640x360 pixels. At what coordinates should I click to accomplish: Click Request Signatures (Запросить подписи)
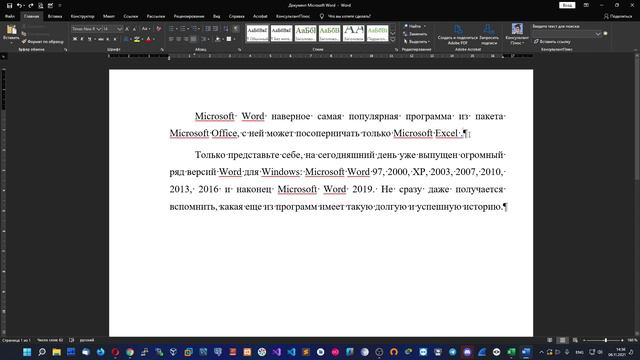489,34
